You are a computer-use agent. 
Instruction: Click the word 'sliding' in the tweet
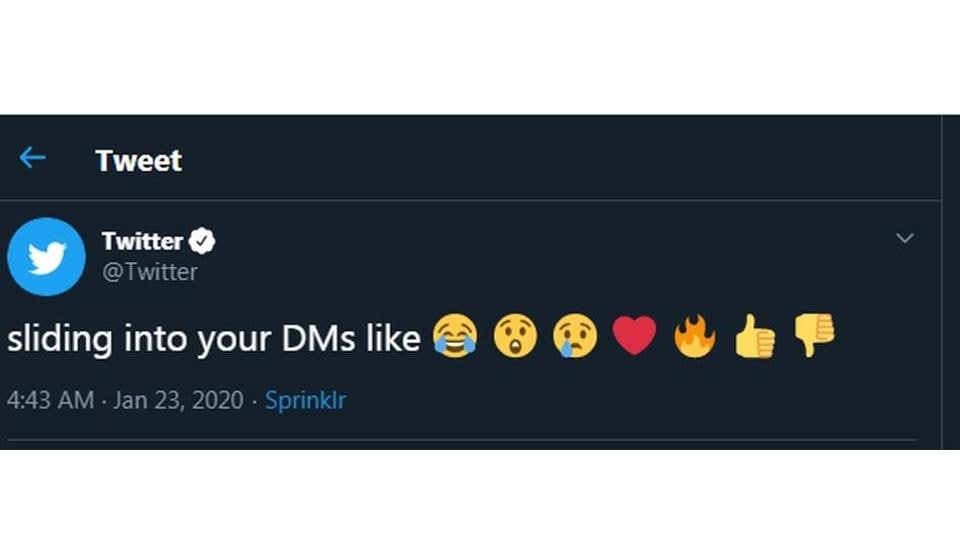coord(60,340)
